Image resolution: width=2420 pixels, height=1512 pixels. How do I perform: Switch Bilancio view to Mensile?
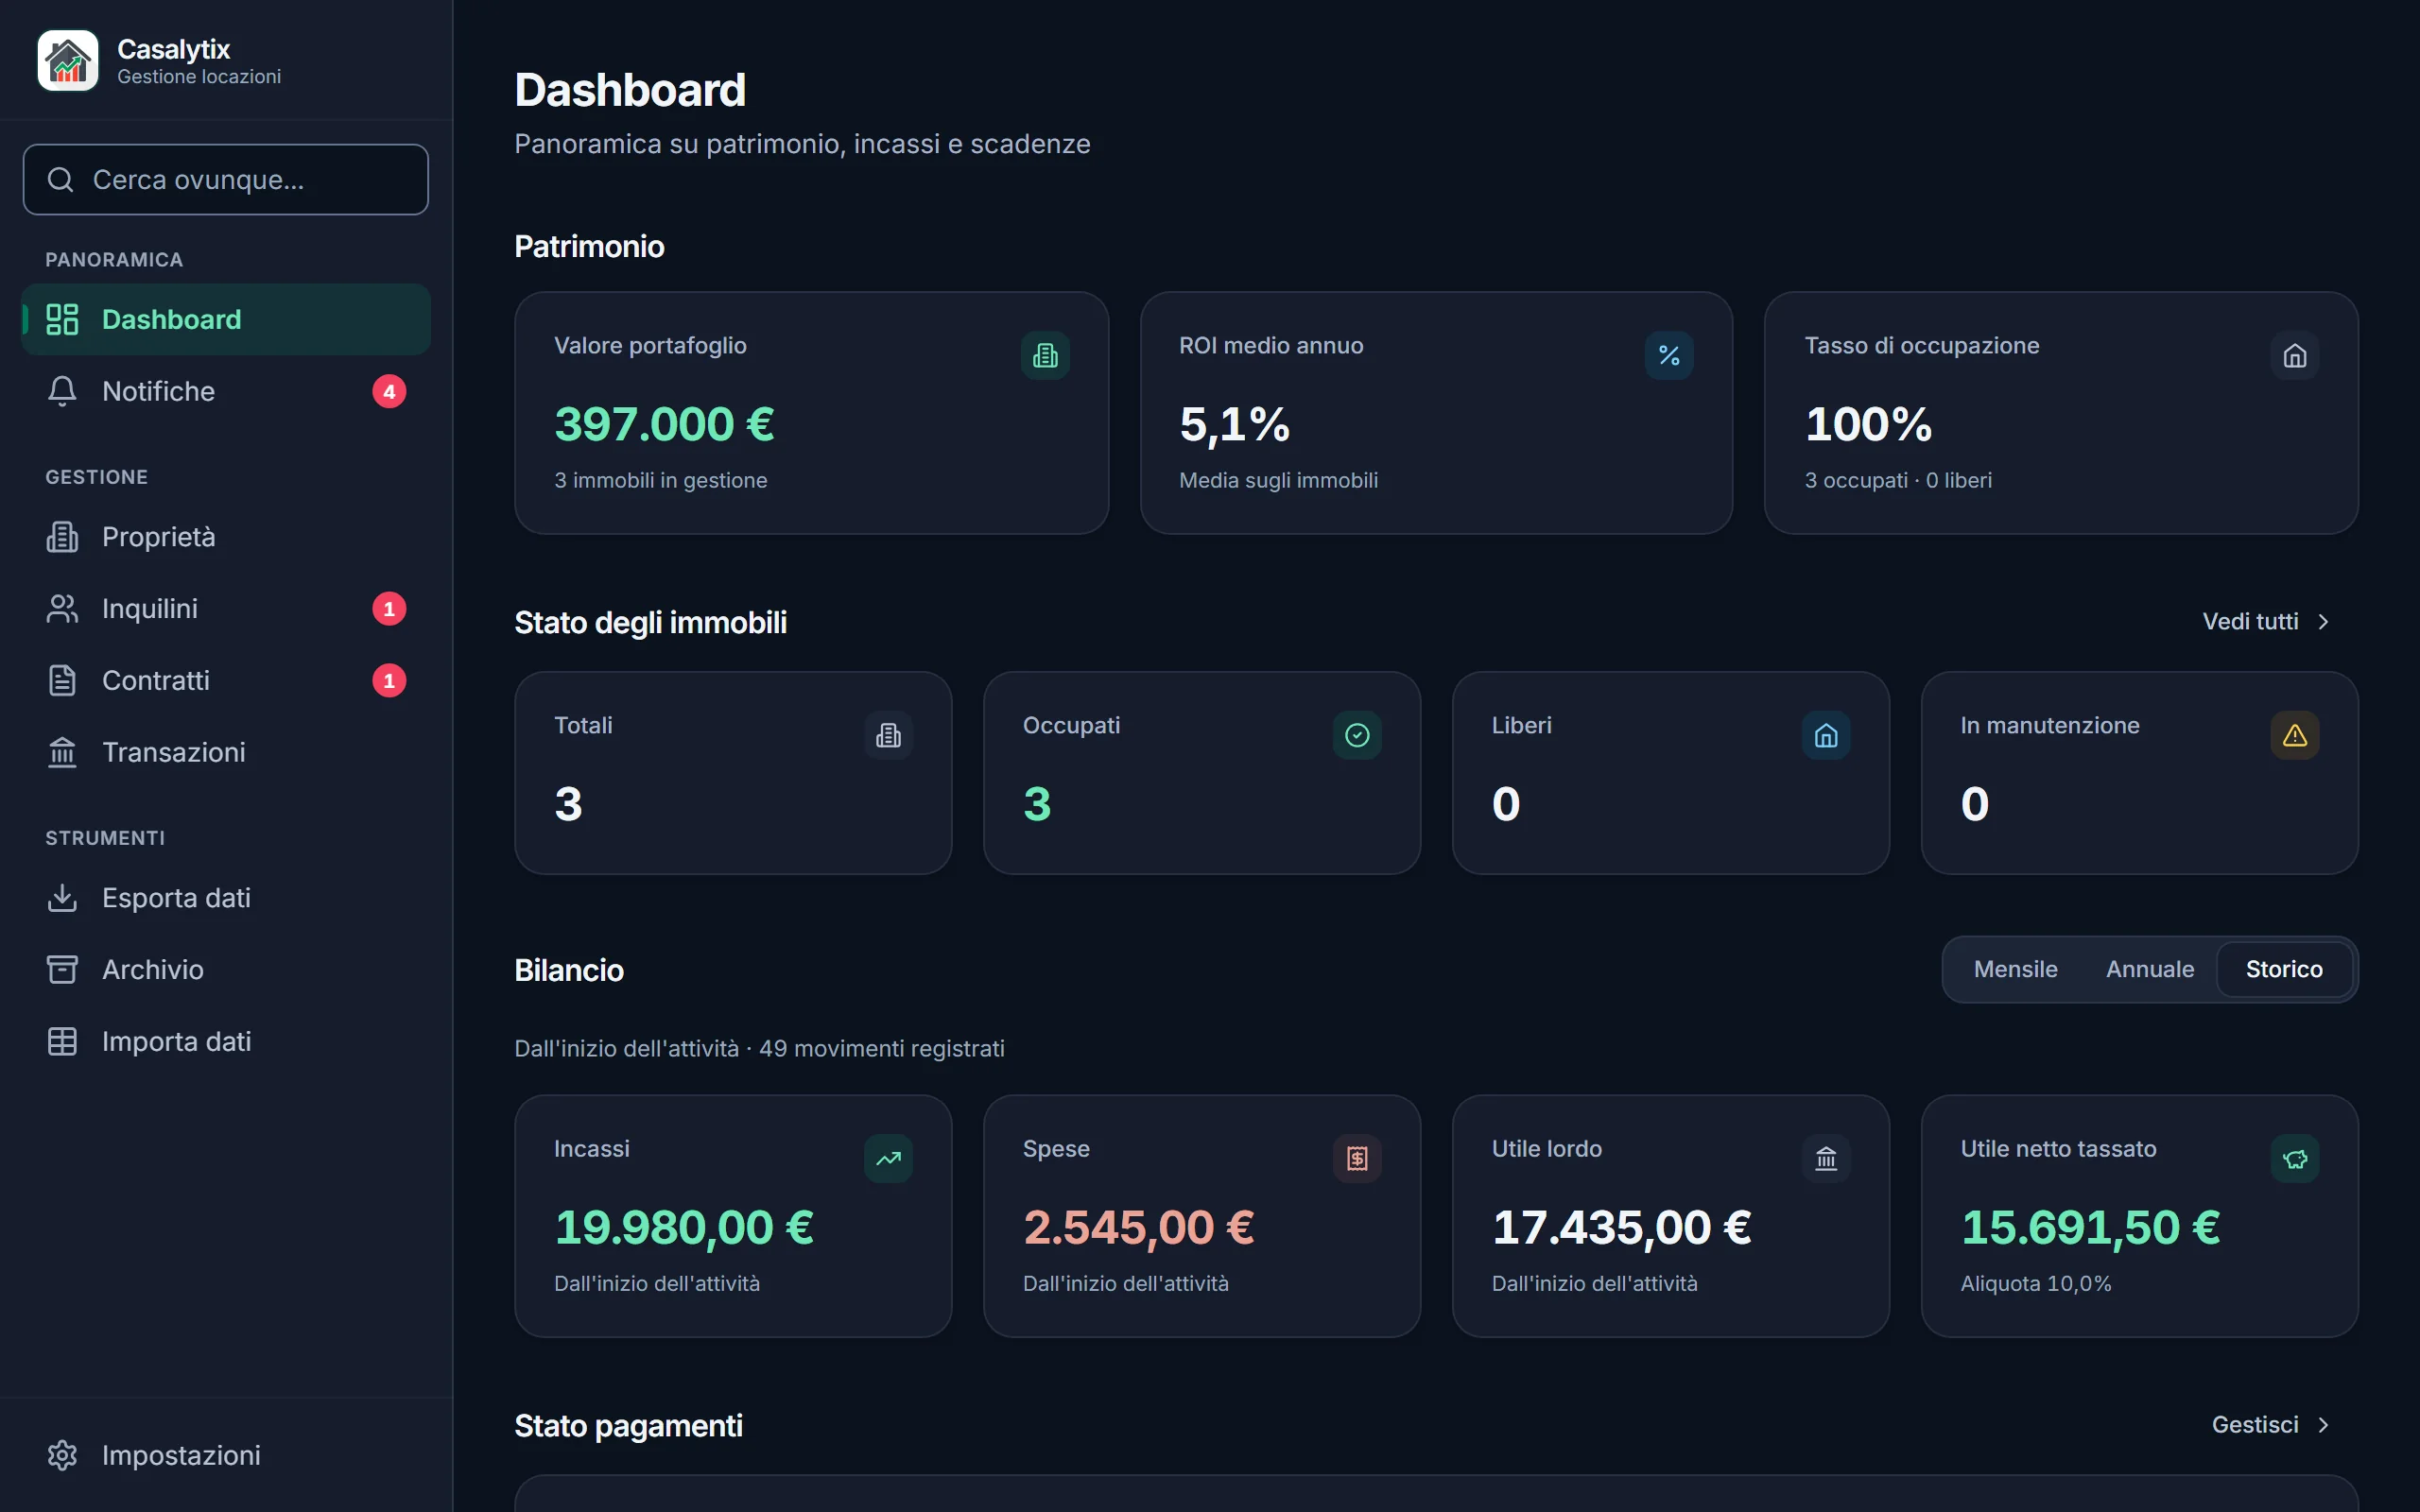pos(2015,969)
